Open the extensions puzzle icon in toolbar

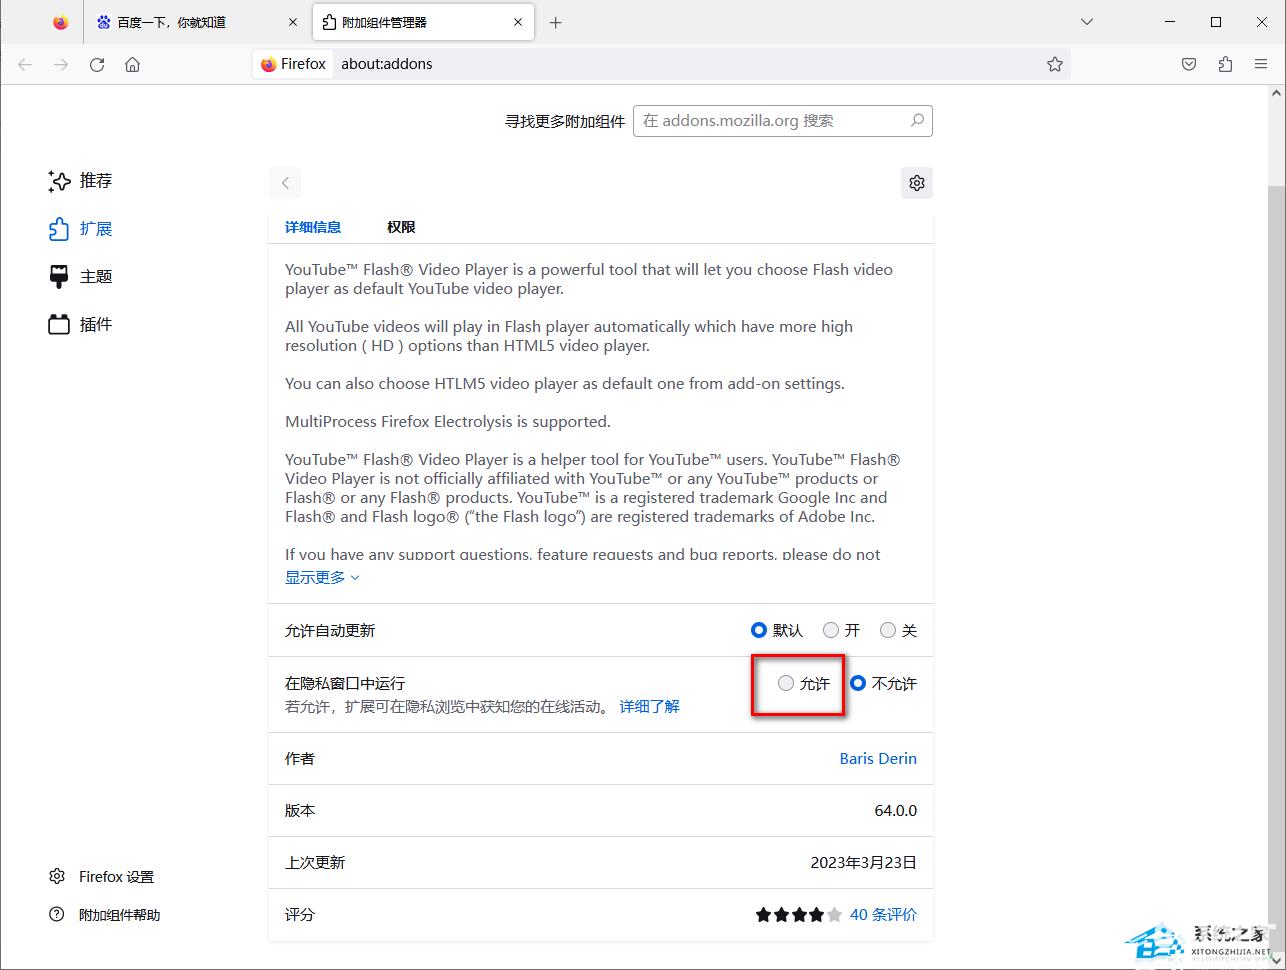click(1225, 64)
